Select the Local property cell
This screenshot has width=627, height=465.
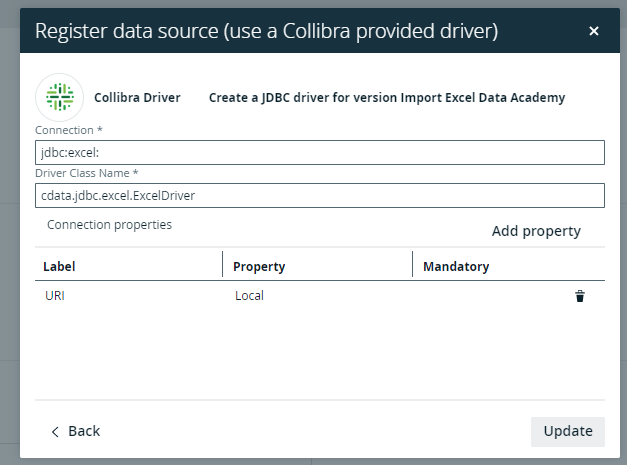point(250,296)
